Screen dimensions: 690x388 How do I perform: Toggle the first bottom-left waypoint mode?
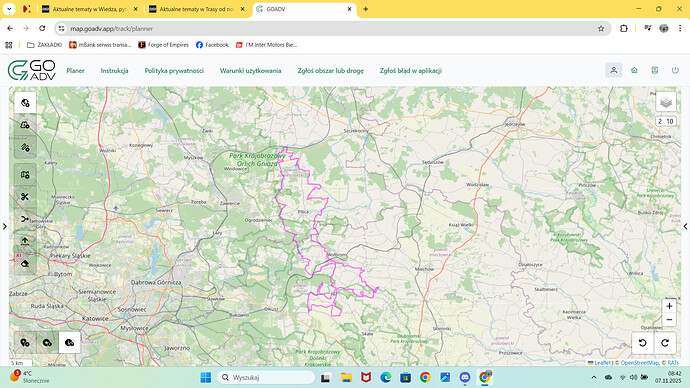click(x=25, y=343)
